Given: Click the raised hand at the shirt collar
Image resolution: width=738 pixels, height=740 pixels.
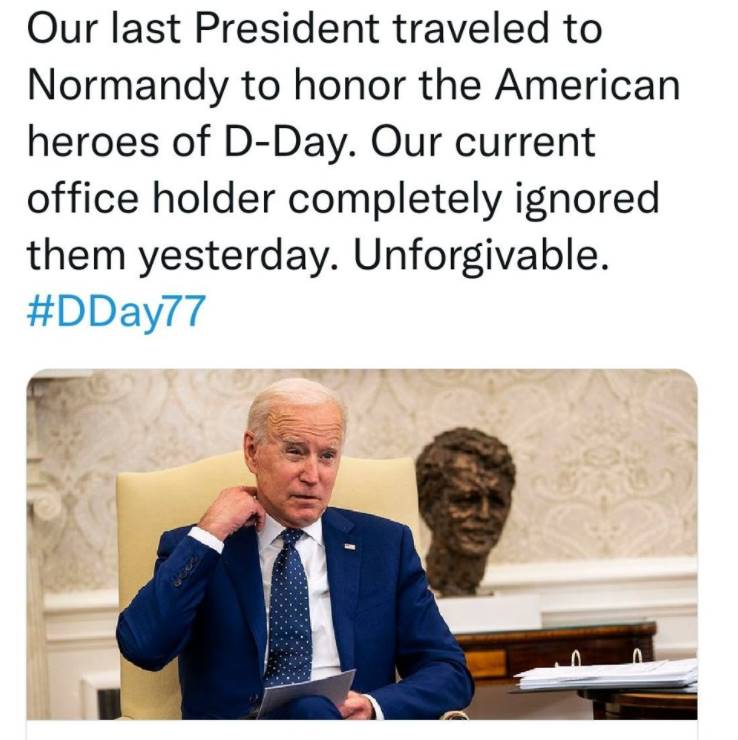Looking at the screenshot, I should [230, 512].
